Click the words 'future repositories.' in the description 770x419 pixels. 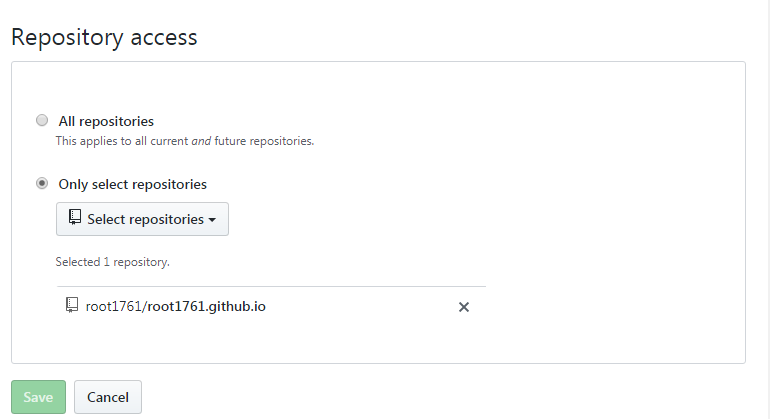(263, 141)
